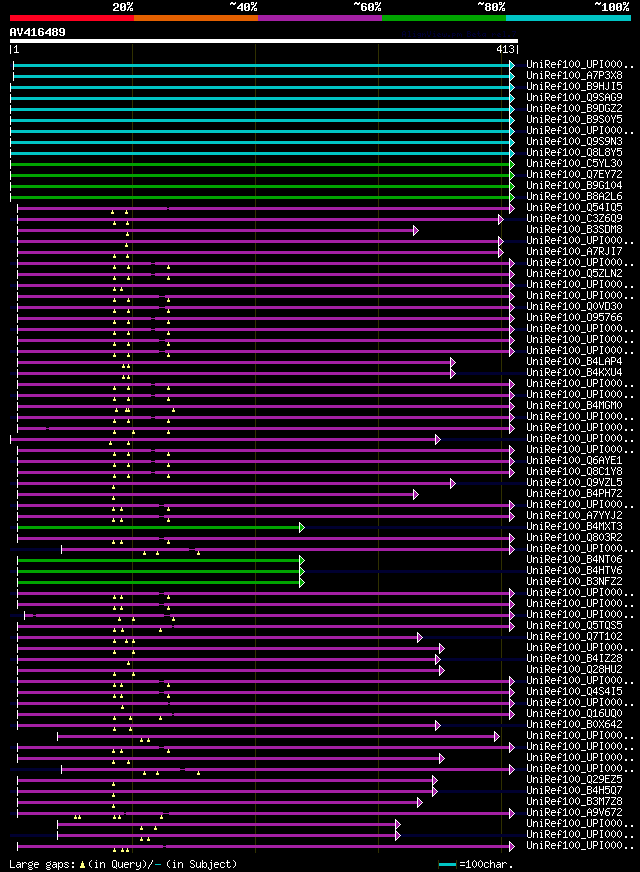640x872 pixels.
Task: Click the query end position 413 label
Action: pyautogui.click(x=505, y=49)
